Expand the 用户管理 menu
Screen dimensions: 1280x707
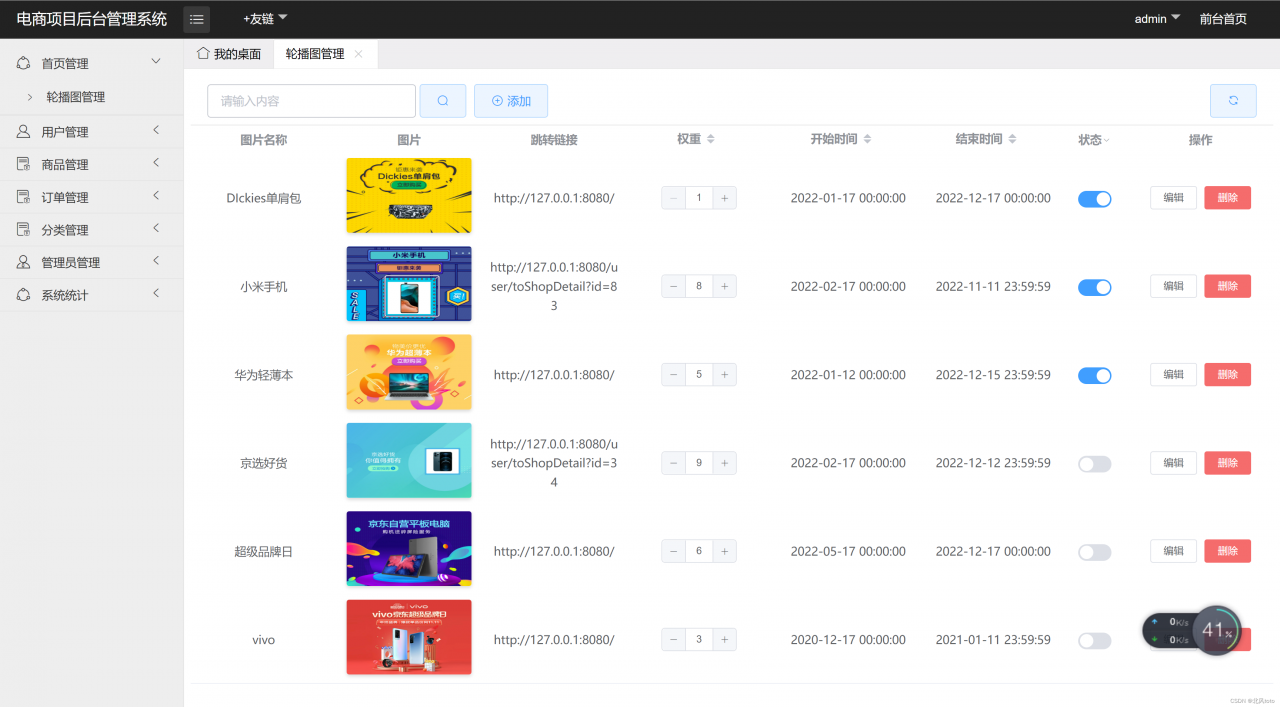[x=156, y=131]
